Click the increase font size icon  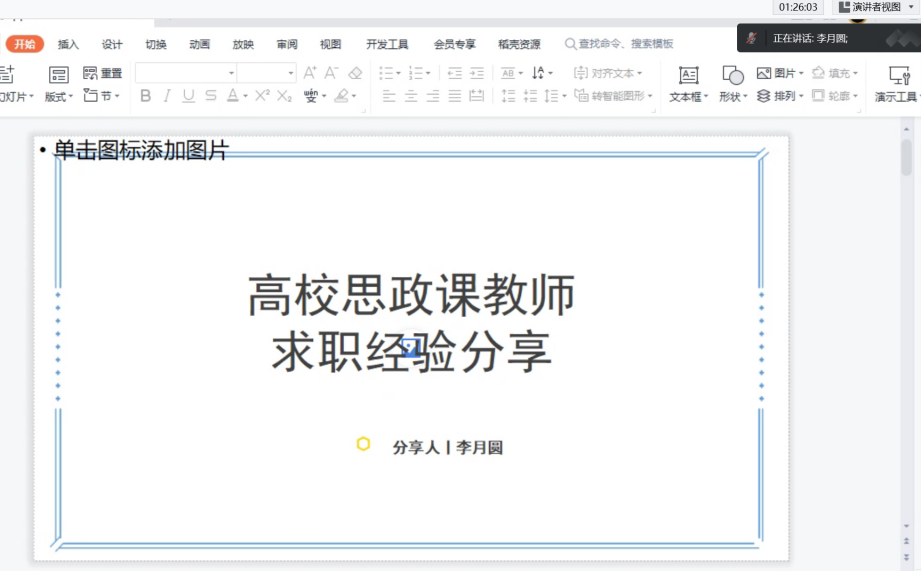(x=310, y=73)
